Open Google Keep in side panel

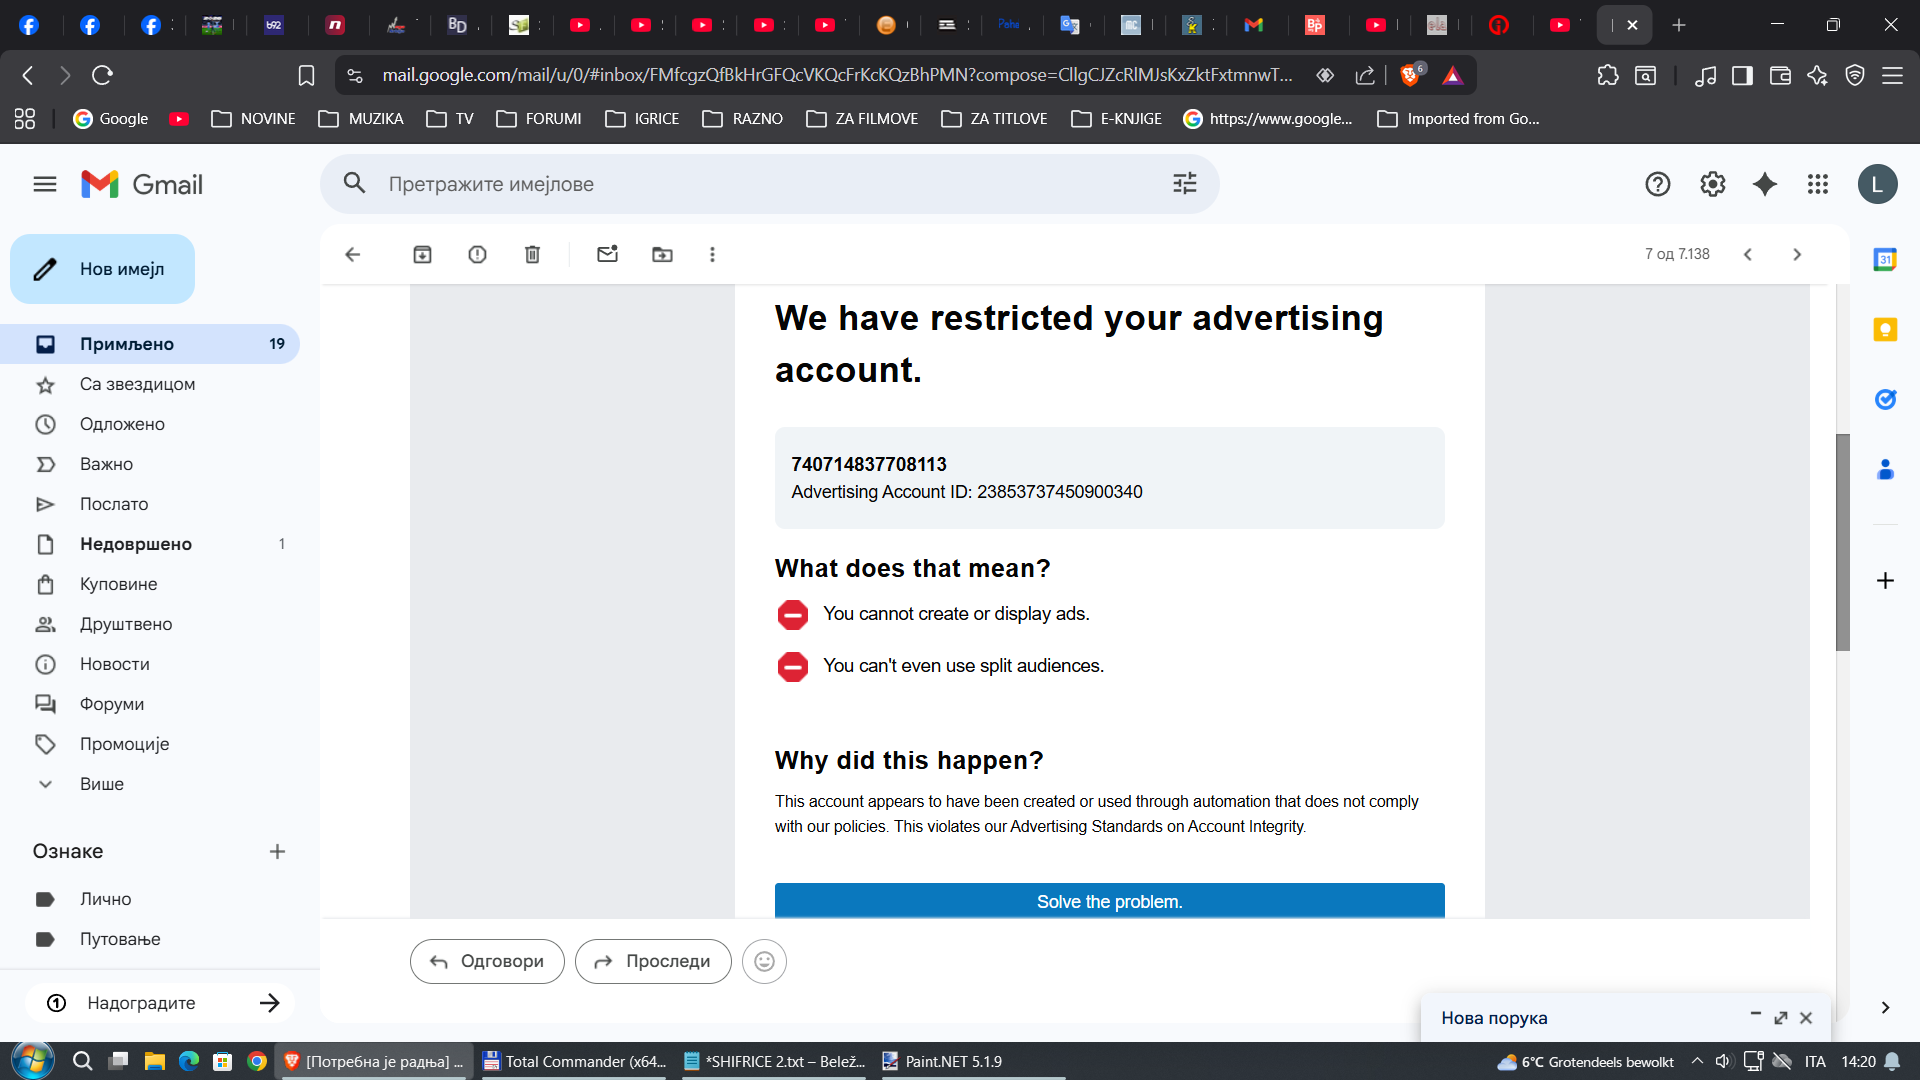point(1885,330)
